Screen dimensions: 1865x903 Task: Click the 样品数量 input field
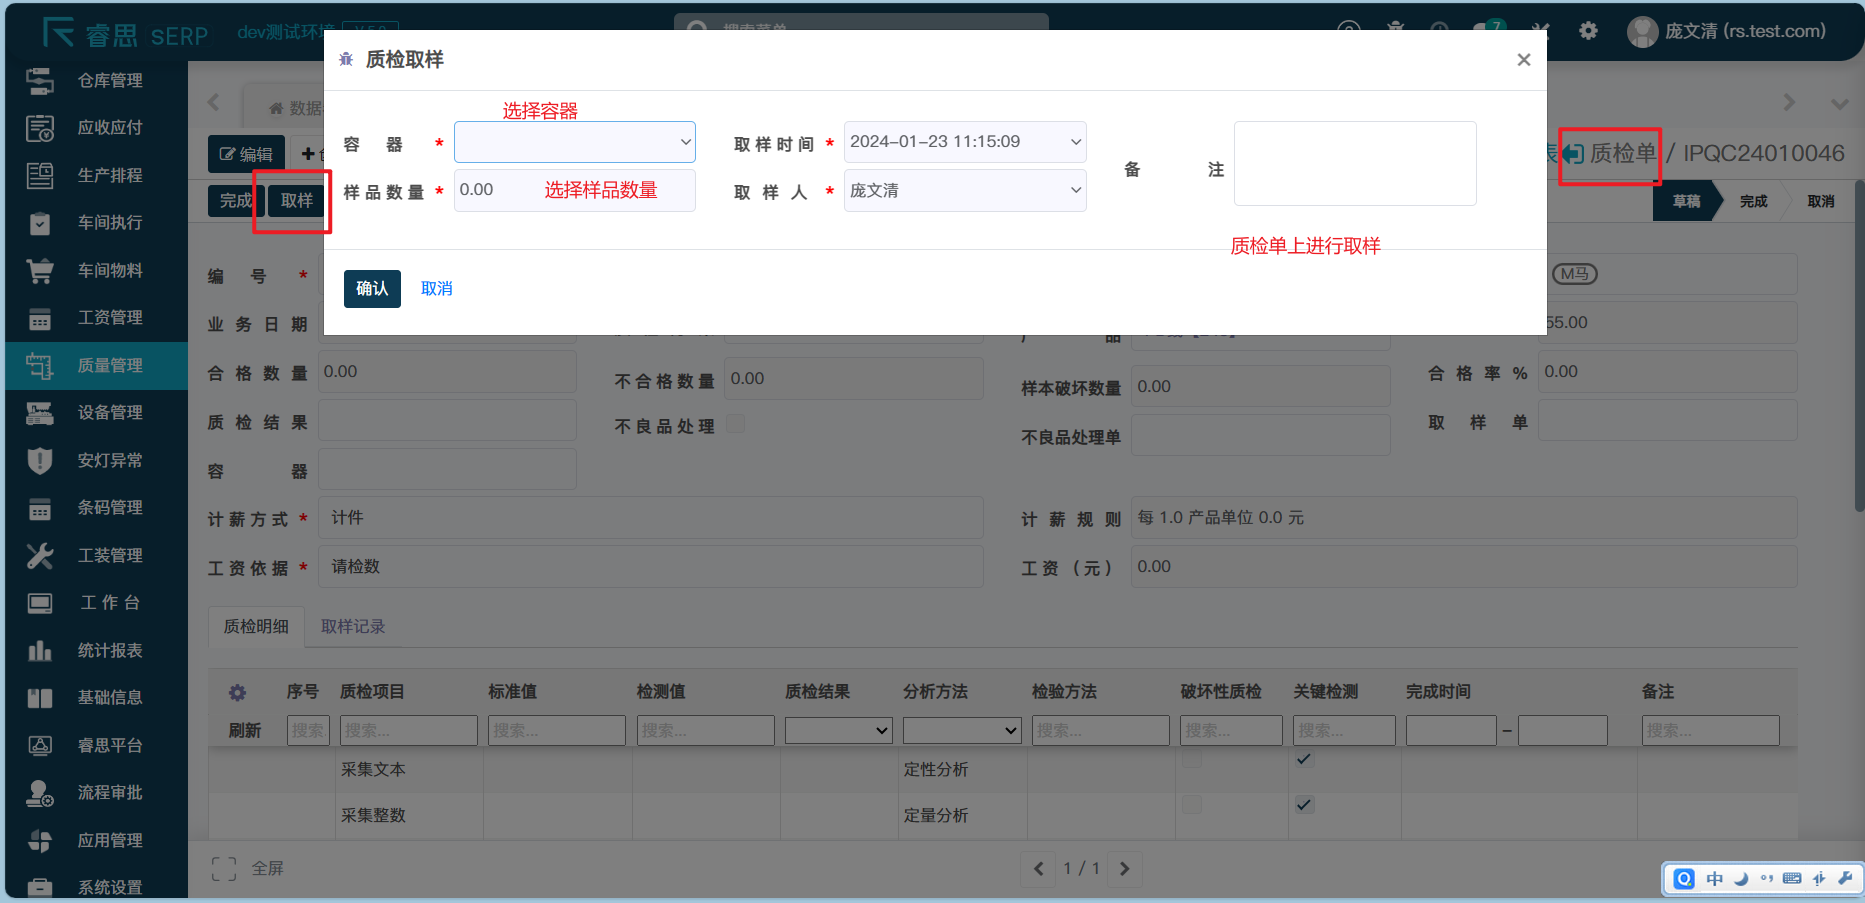pyautogui.click(x=575, y=191)
